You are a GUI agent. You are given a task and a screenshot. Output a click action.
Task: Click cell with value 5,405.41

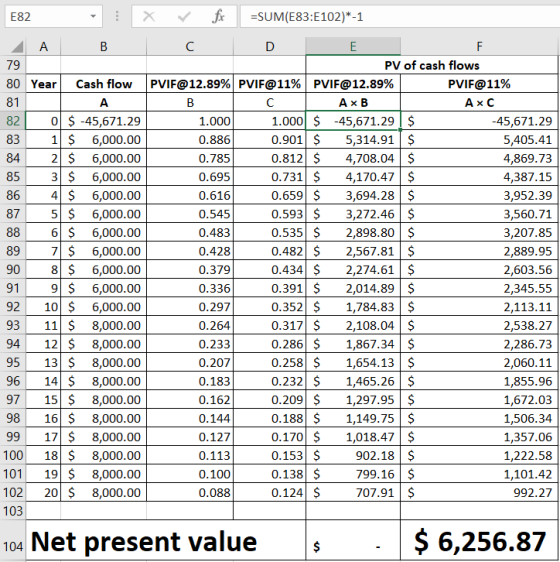click(x=479, y=139)
